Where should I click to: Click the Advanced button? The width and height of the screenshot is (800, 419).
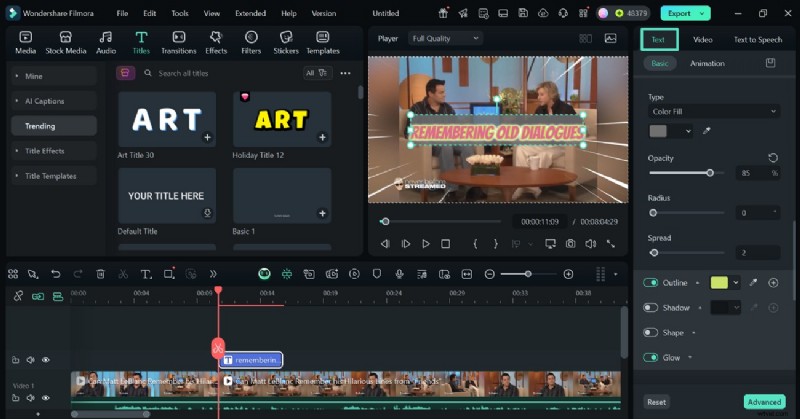pos(764,402)
